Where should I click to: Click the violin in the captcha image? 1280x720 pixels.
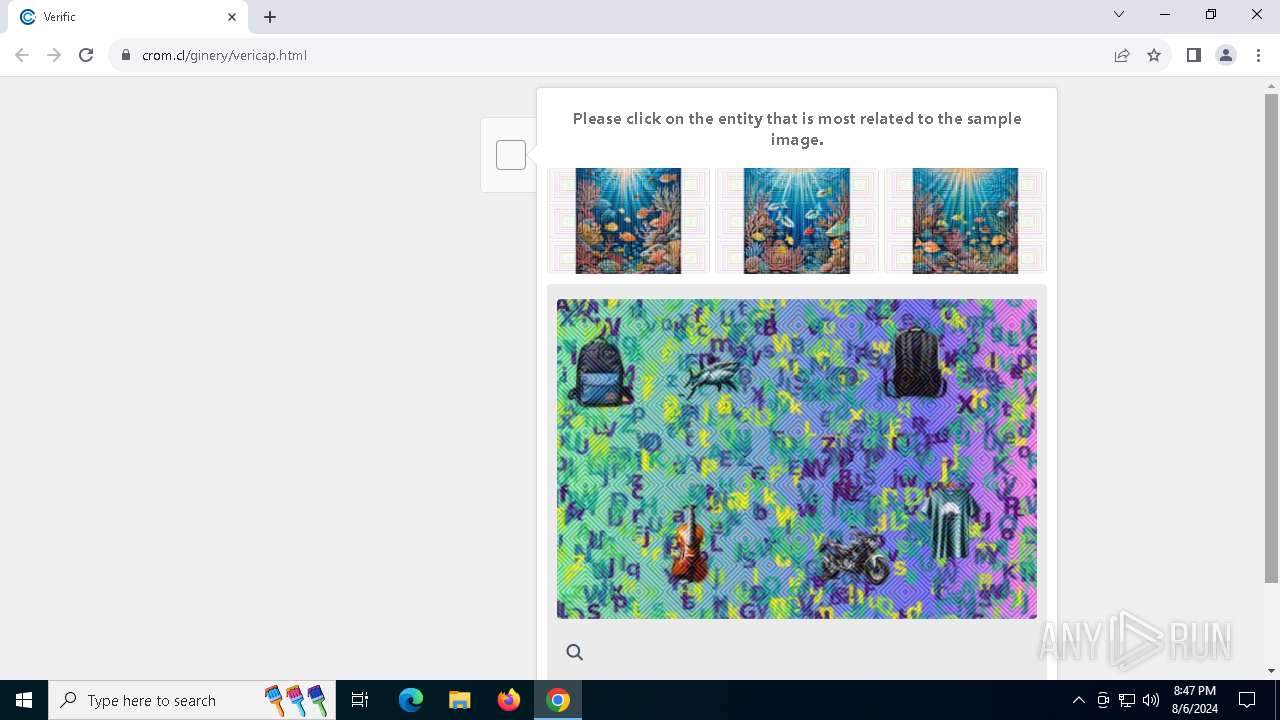[x=688, y=544]
